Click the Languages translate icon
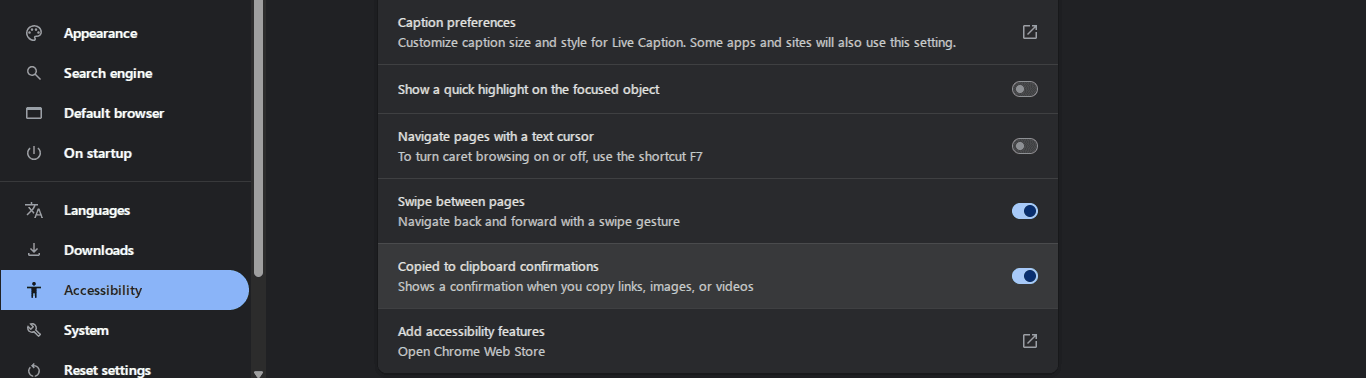The image size is (1366, 378). (x=34, y=210)
